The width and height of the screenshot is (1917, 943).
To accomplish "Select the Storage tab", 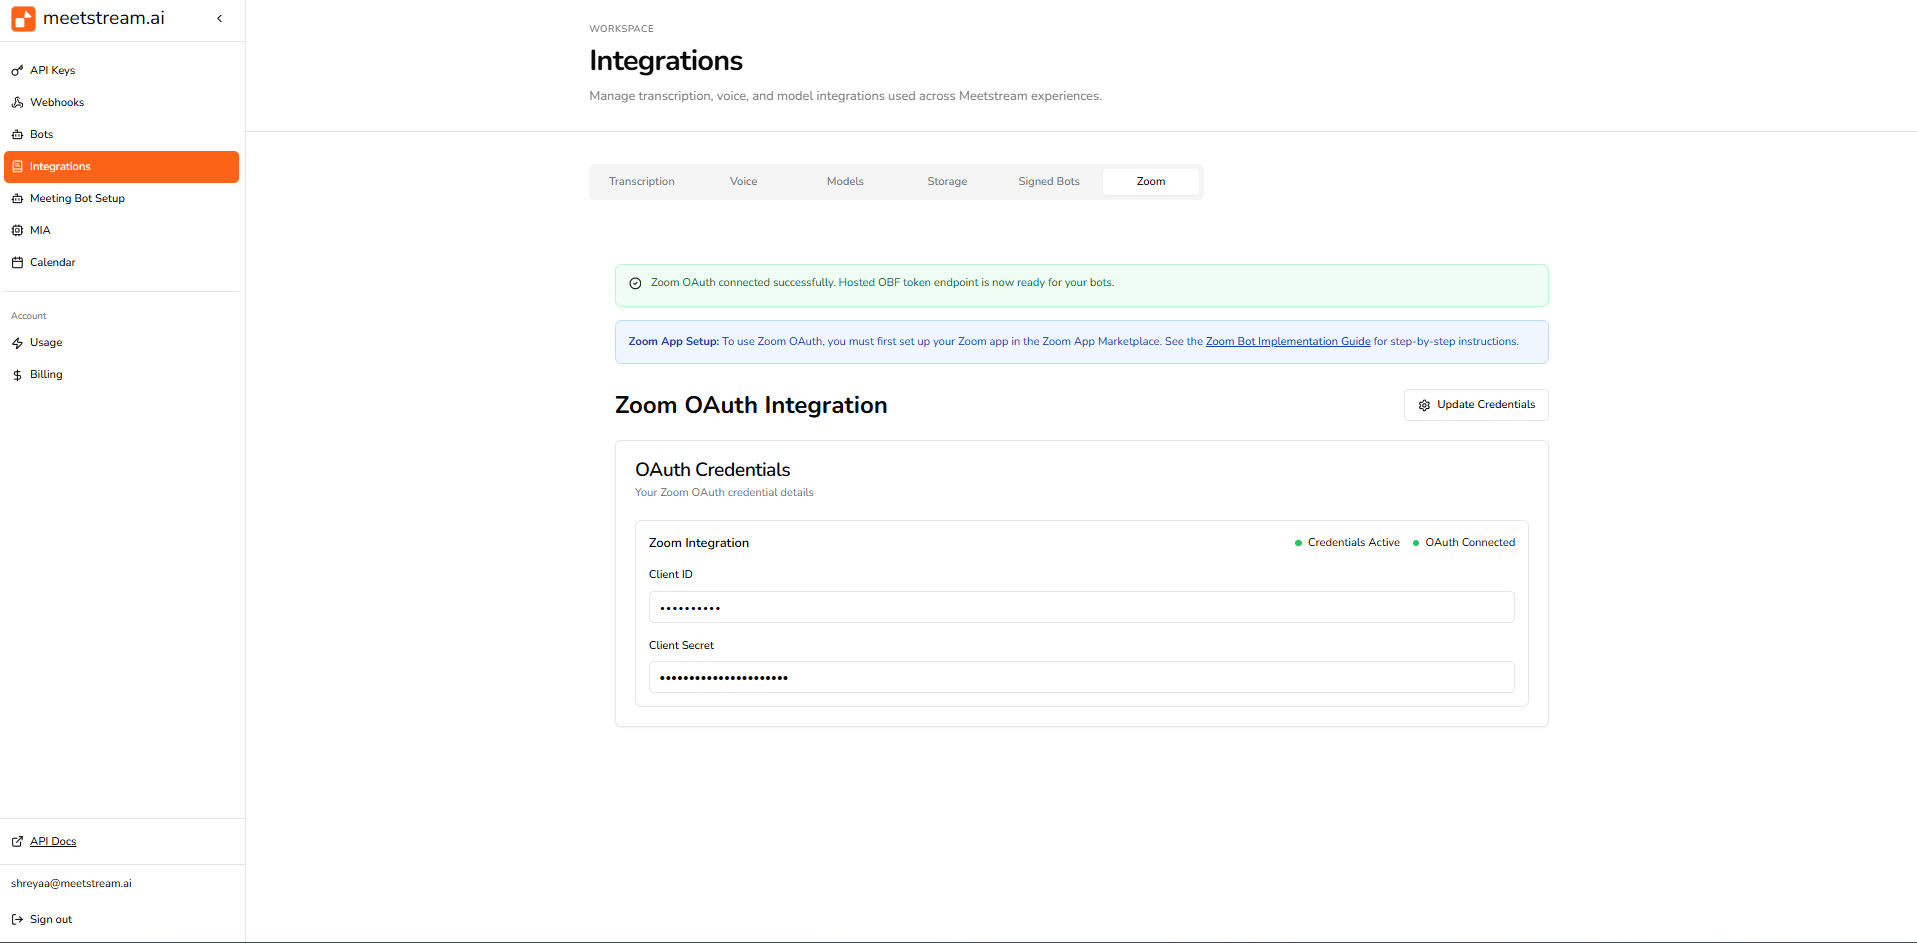I will coord(947,182).
